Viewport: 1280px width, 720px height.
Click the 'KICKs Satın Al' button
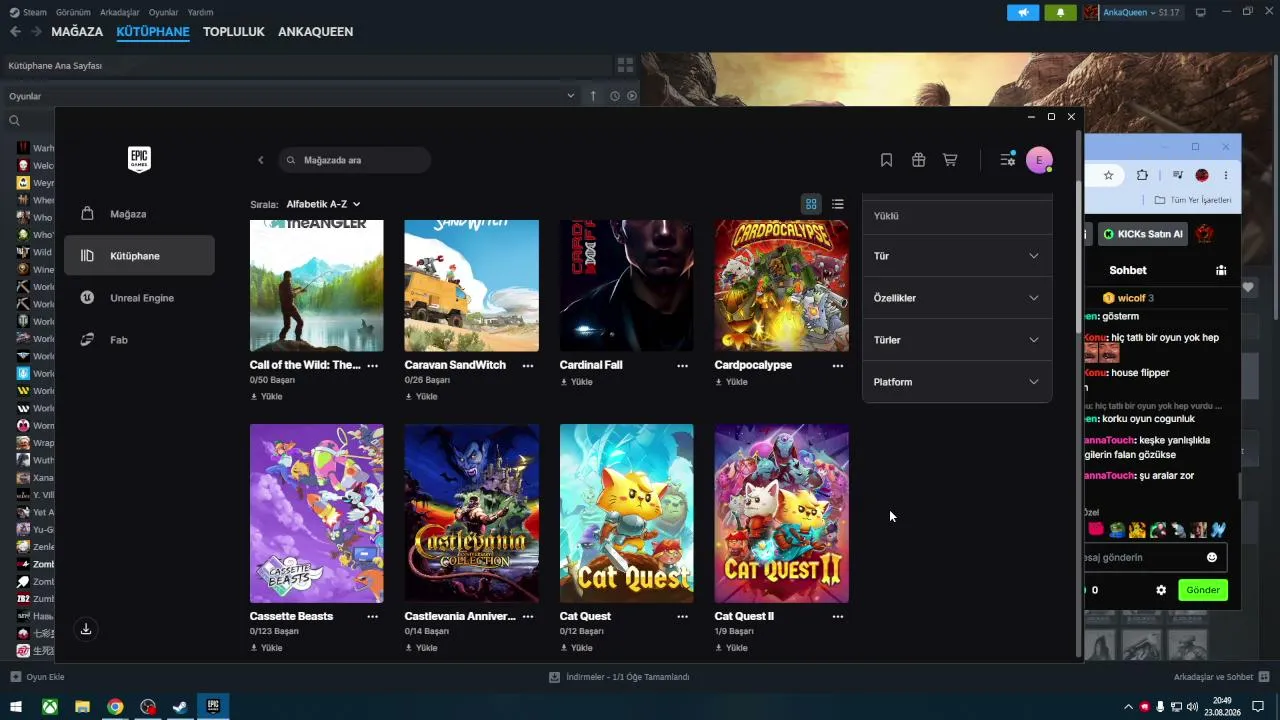coord(1143,234)
